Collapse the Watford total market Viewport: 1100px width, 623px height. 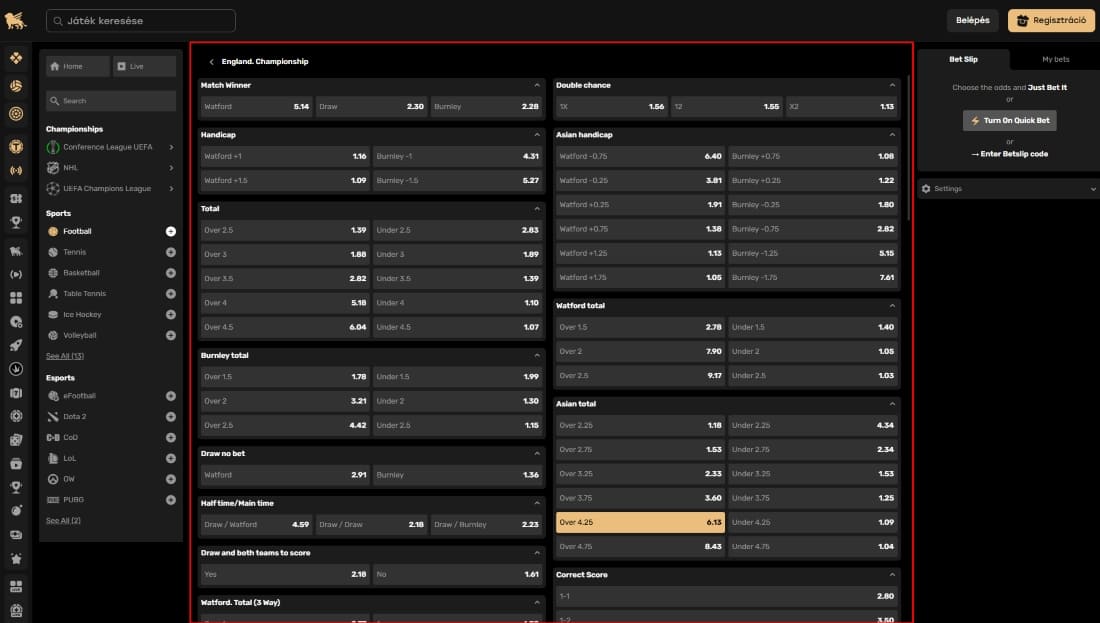click(x=892, y=306)
